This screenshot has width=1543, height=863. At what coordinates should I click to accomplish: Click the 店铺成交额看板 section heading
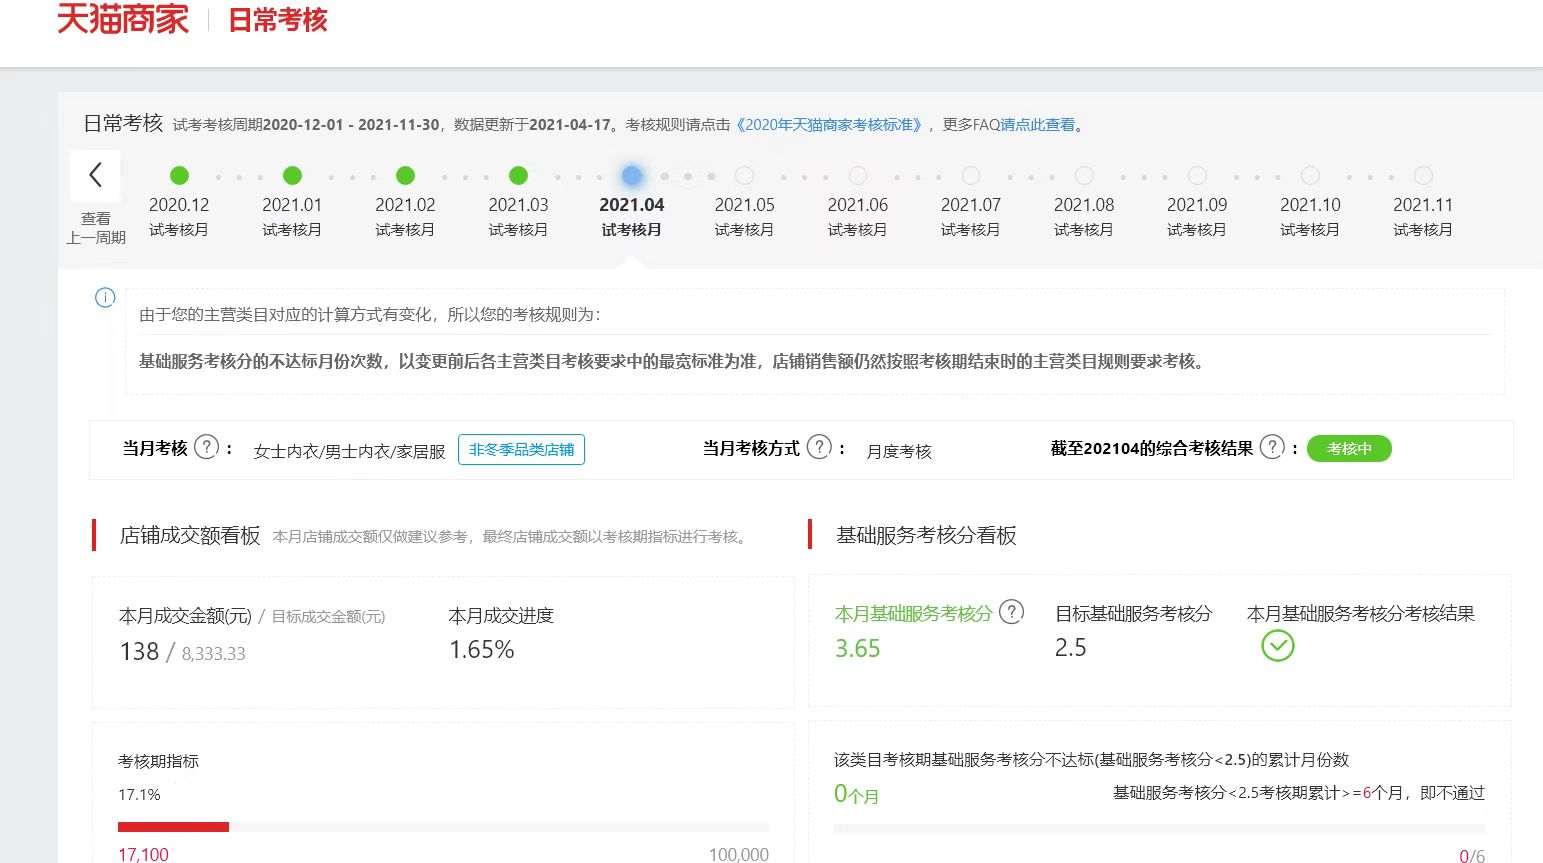click(190, 536)
